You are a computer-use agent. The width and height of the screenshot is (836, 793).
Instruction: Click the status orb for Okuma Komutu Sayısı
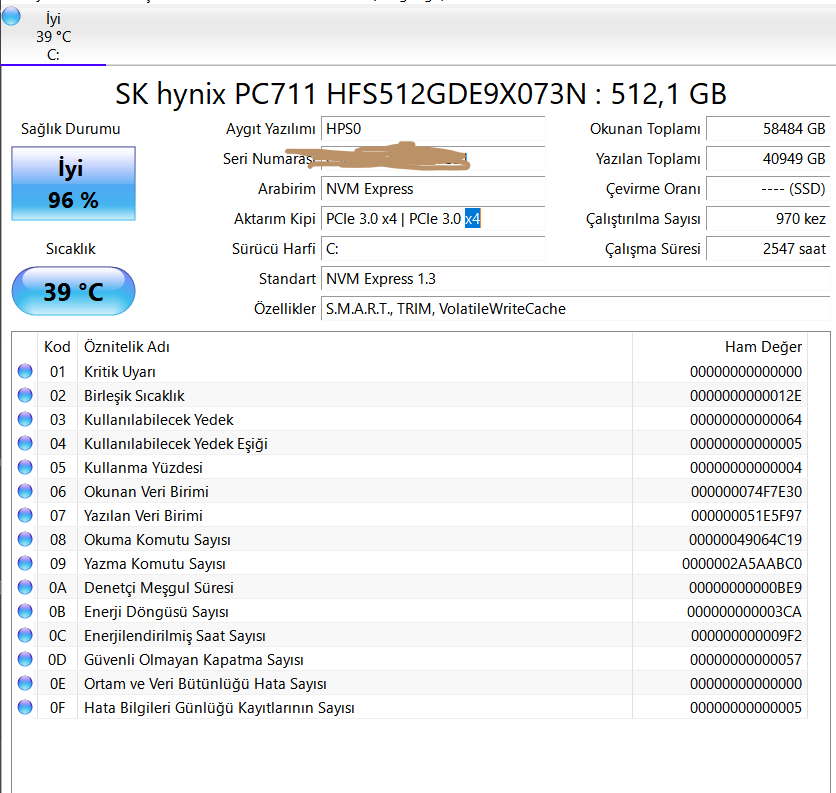tap(25, 539)
